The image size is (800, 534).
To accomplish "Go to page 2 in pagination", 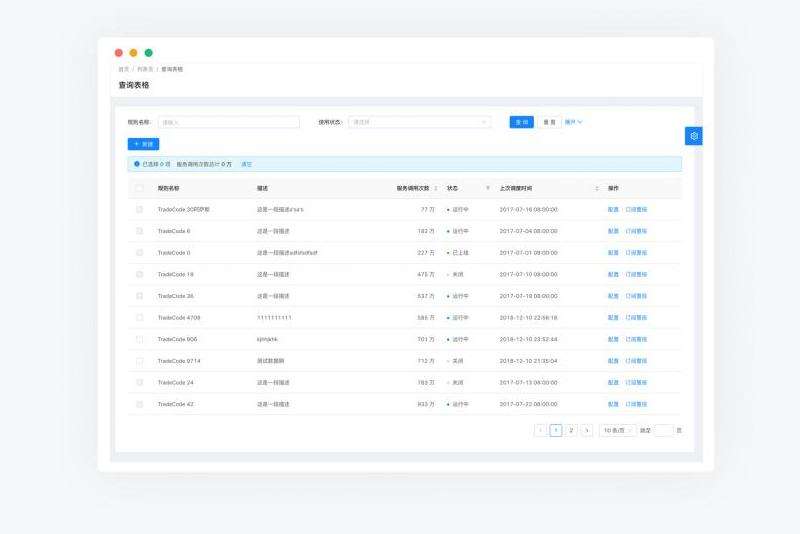I will point(571,430).
